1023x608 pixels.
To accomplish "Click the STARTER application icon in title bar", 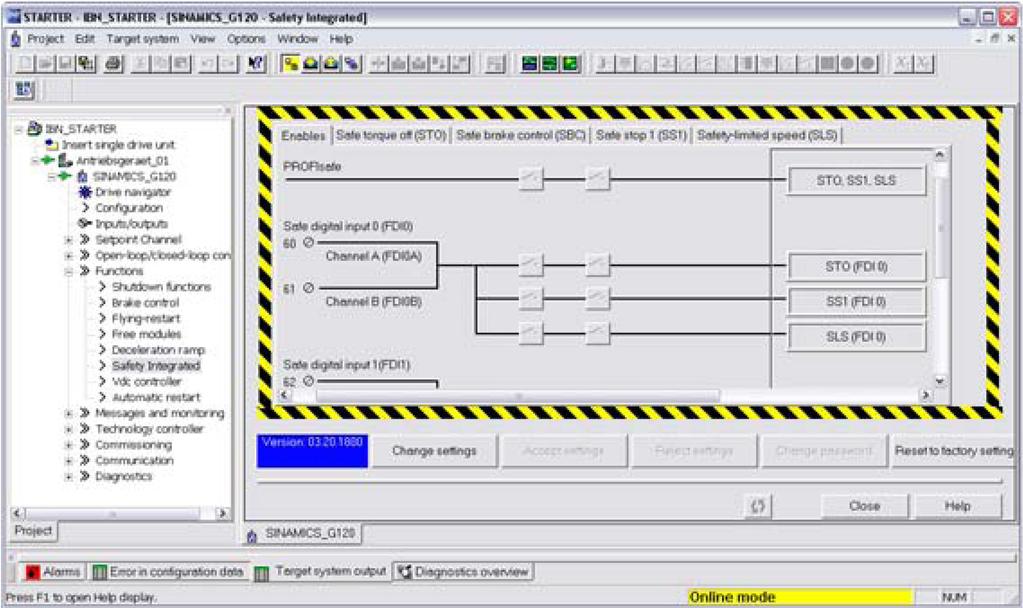I will point(14,16).
